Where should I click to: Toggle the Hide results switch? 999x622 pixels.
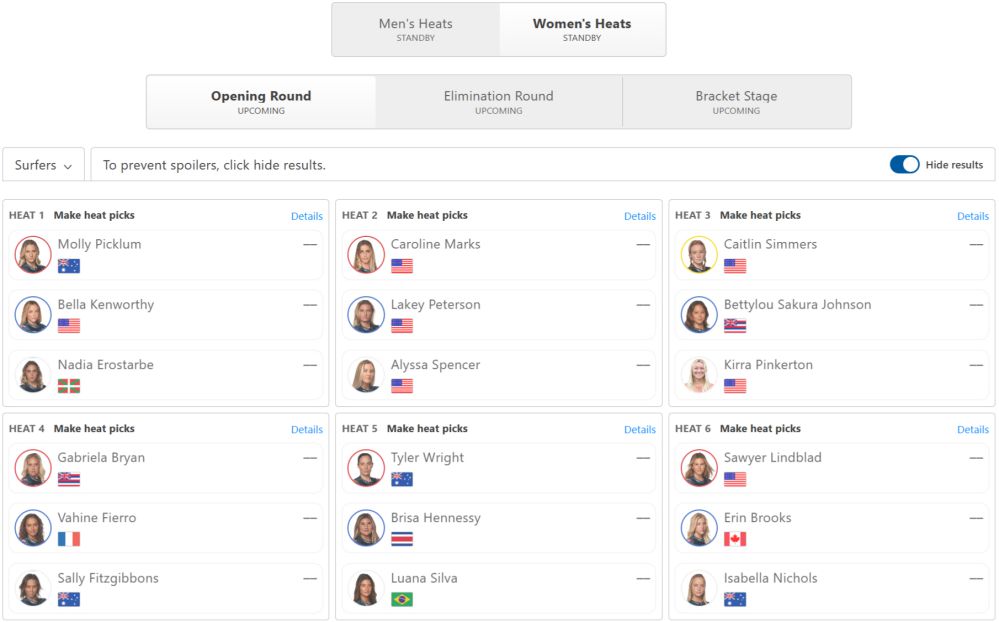point(904,164)
